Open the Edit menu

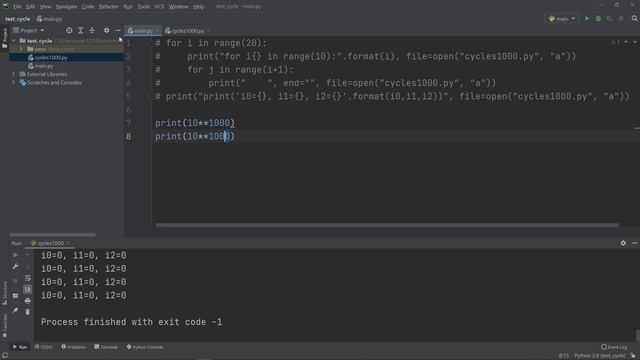(x=31, y=7)
